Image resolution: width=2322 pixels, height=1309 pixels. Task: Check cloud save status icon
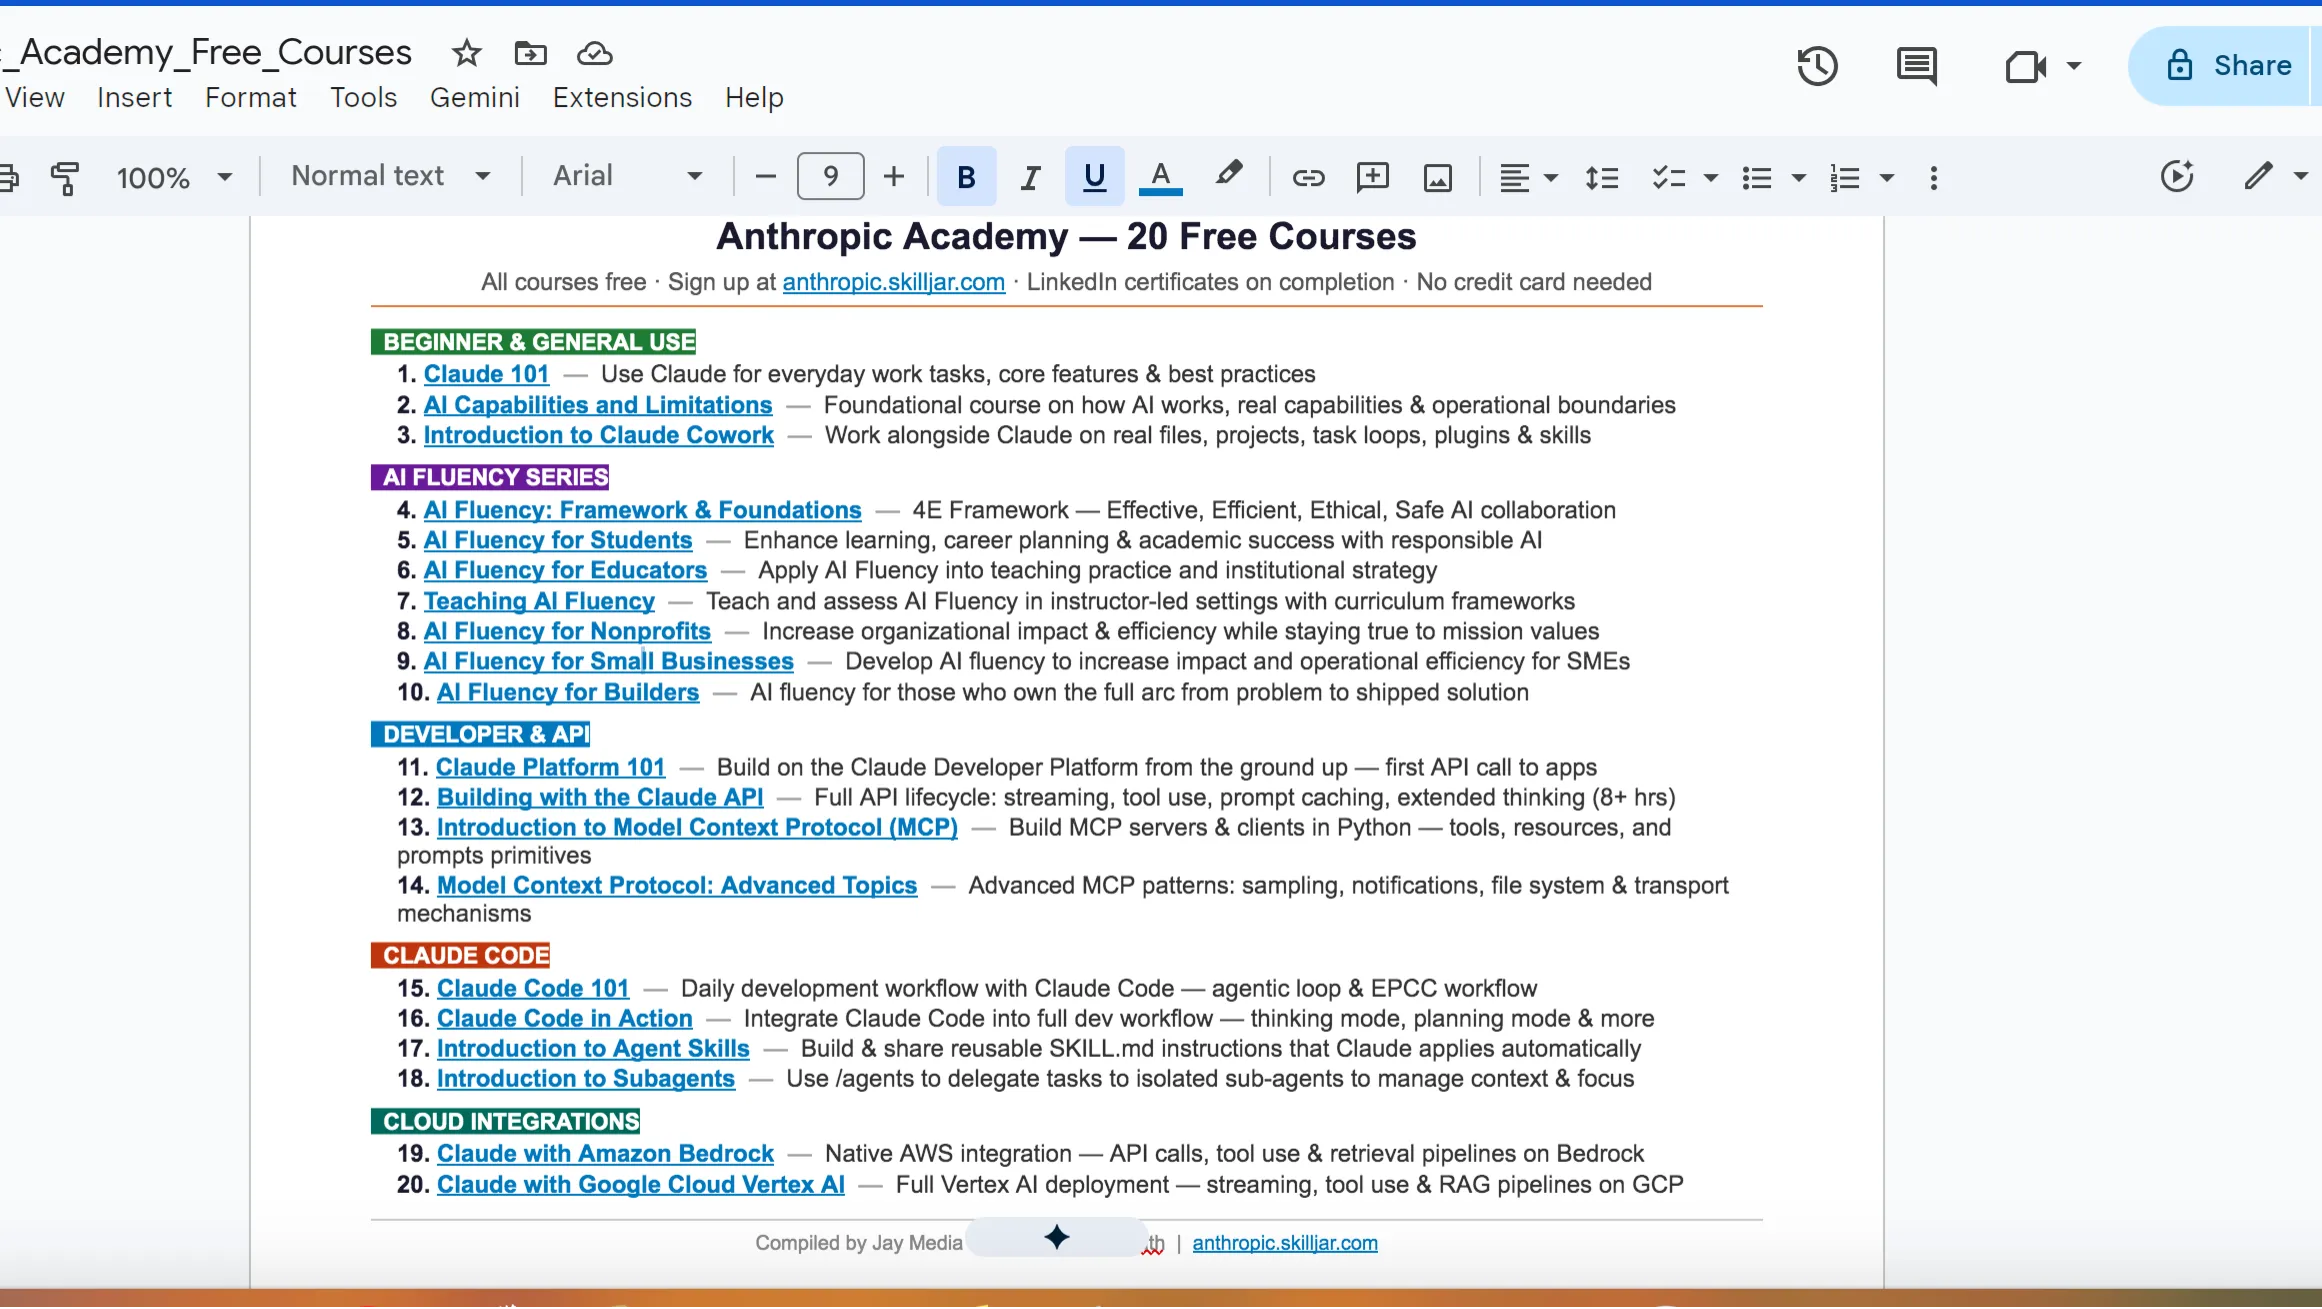click(595, 53)
